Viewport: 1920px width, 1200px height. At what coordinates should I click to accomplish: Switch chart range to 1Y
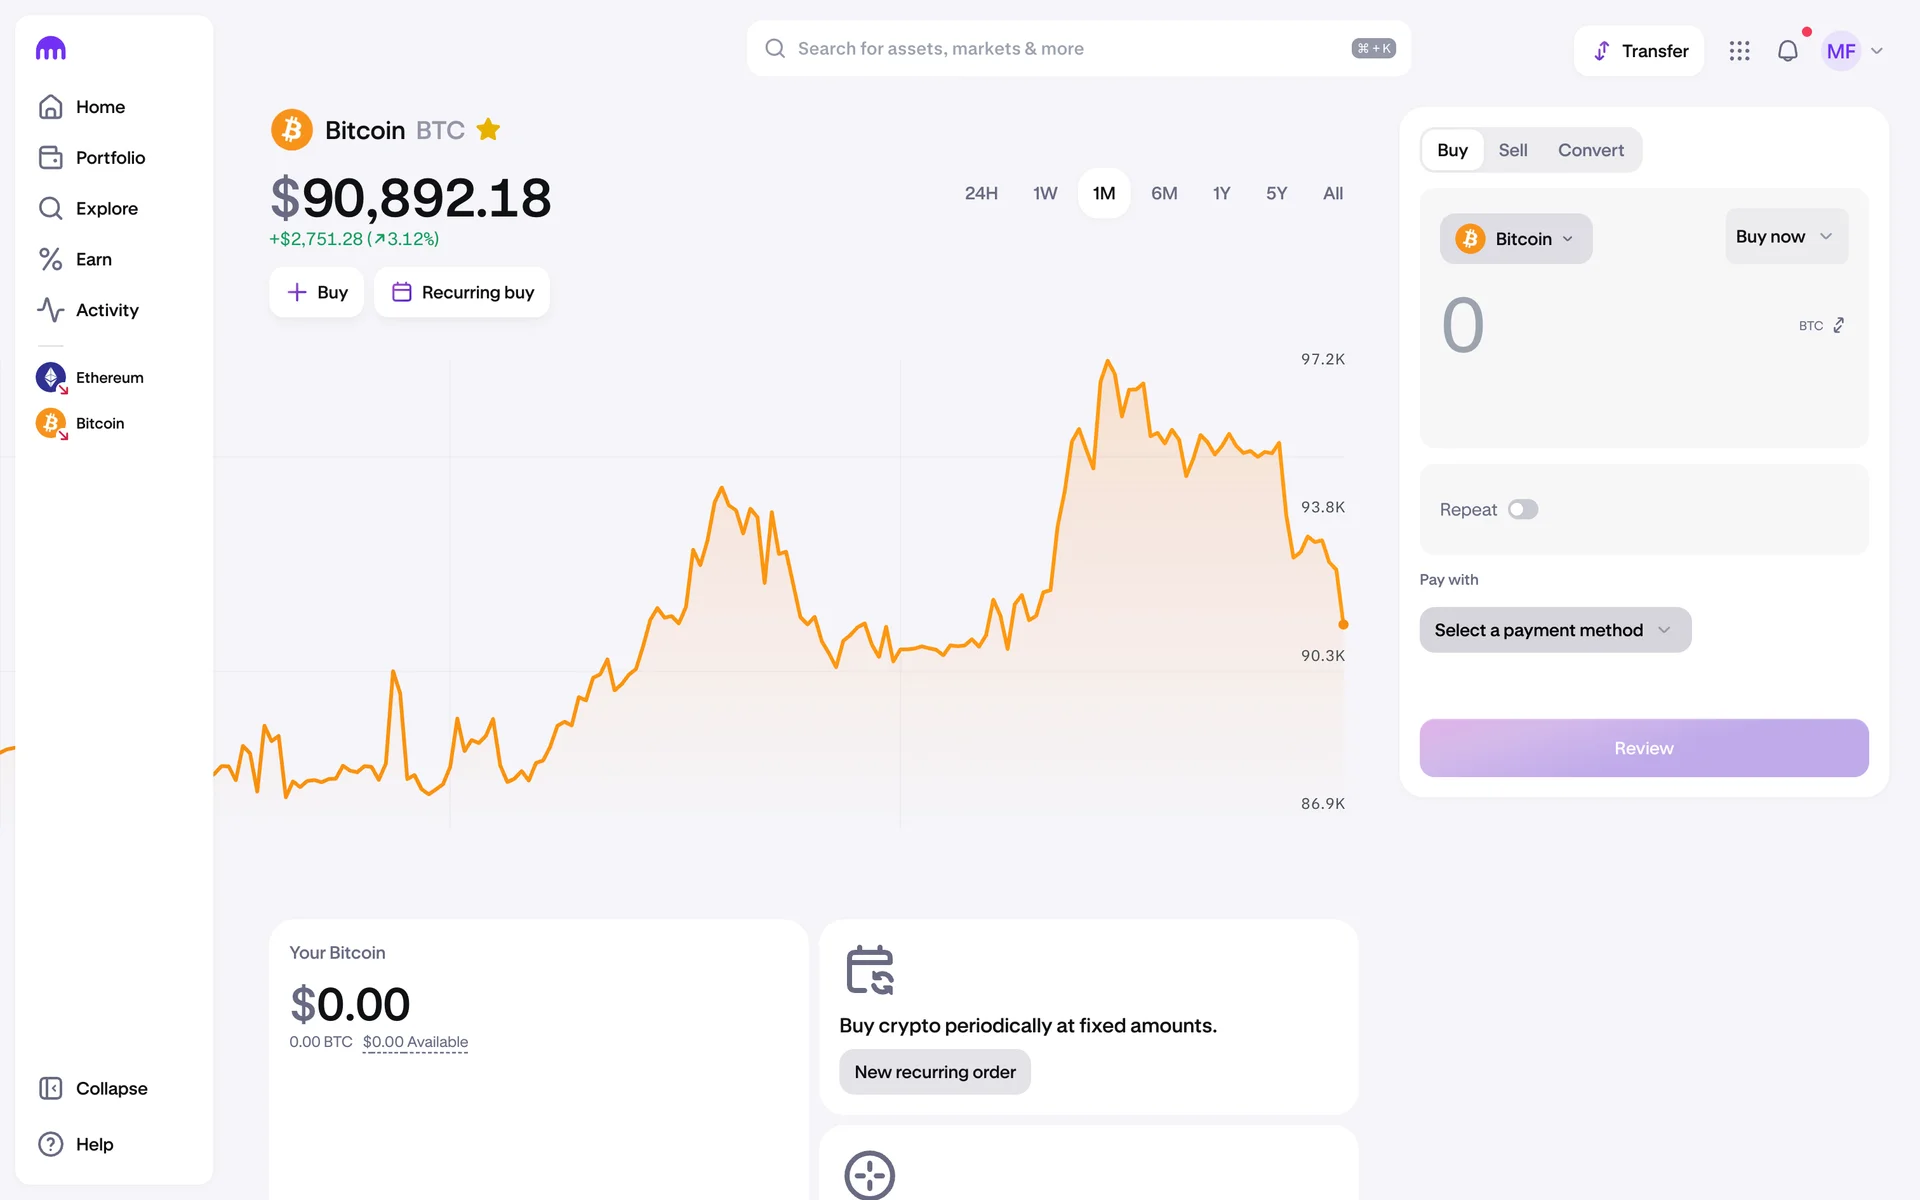[x=1221, y=193]
